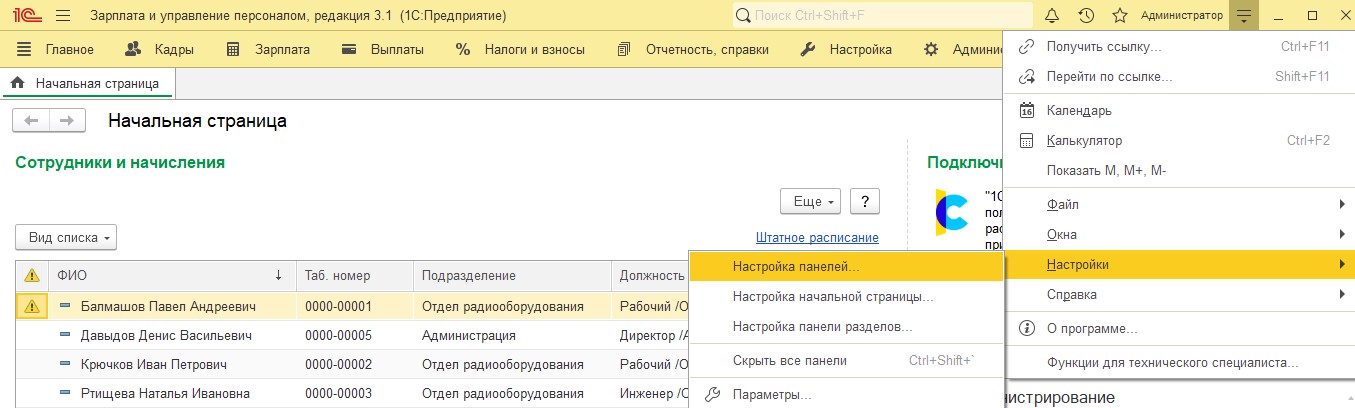Click the back navigation arrow
The height and width of the screenshot is (408, 1355).
click(x=31, y=121)
